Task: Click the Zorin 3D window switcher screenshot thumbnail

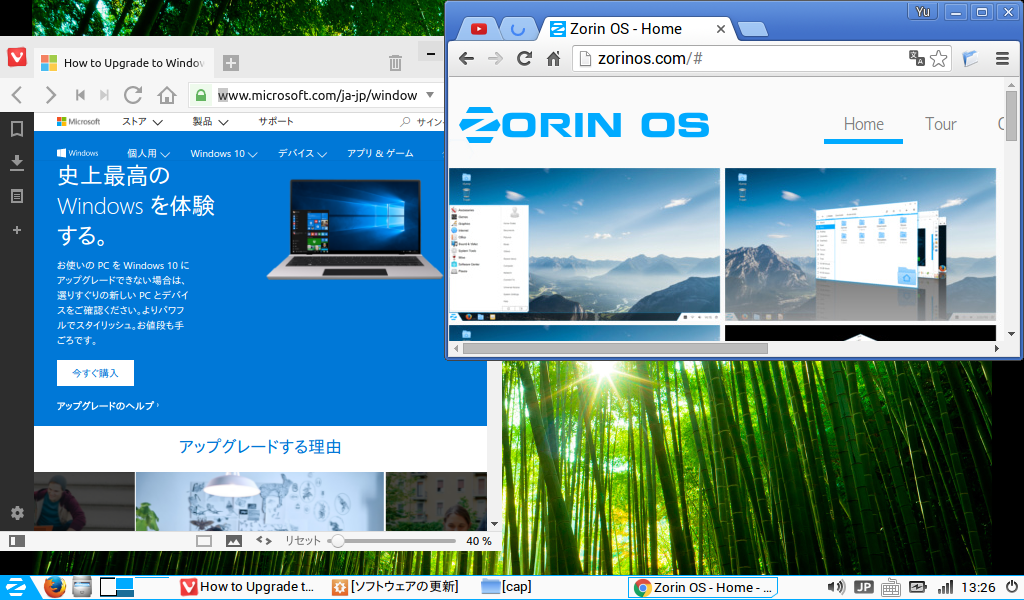Action: point(860,245)
